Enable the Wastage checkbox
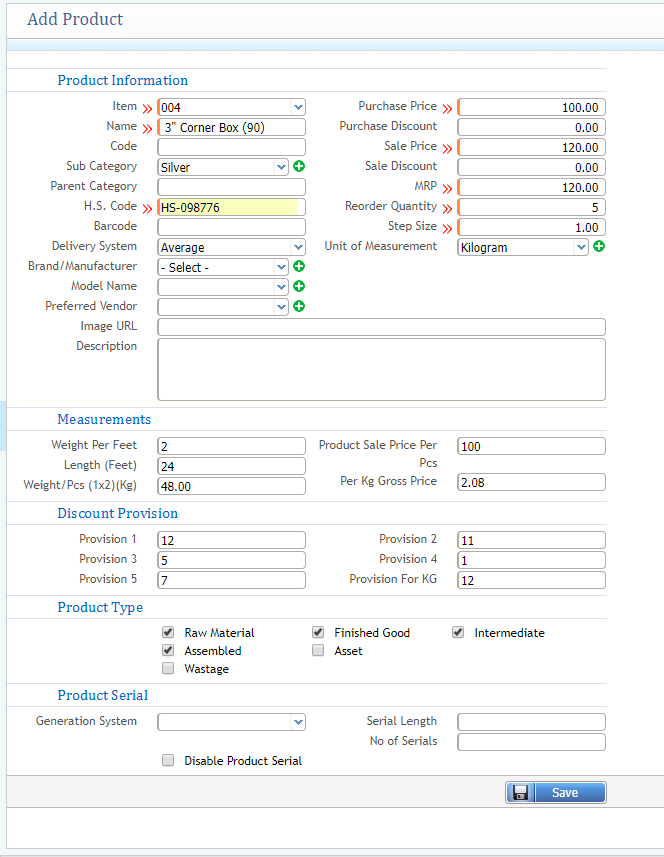664x857 pixels. (168, 669)
